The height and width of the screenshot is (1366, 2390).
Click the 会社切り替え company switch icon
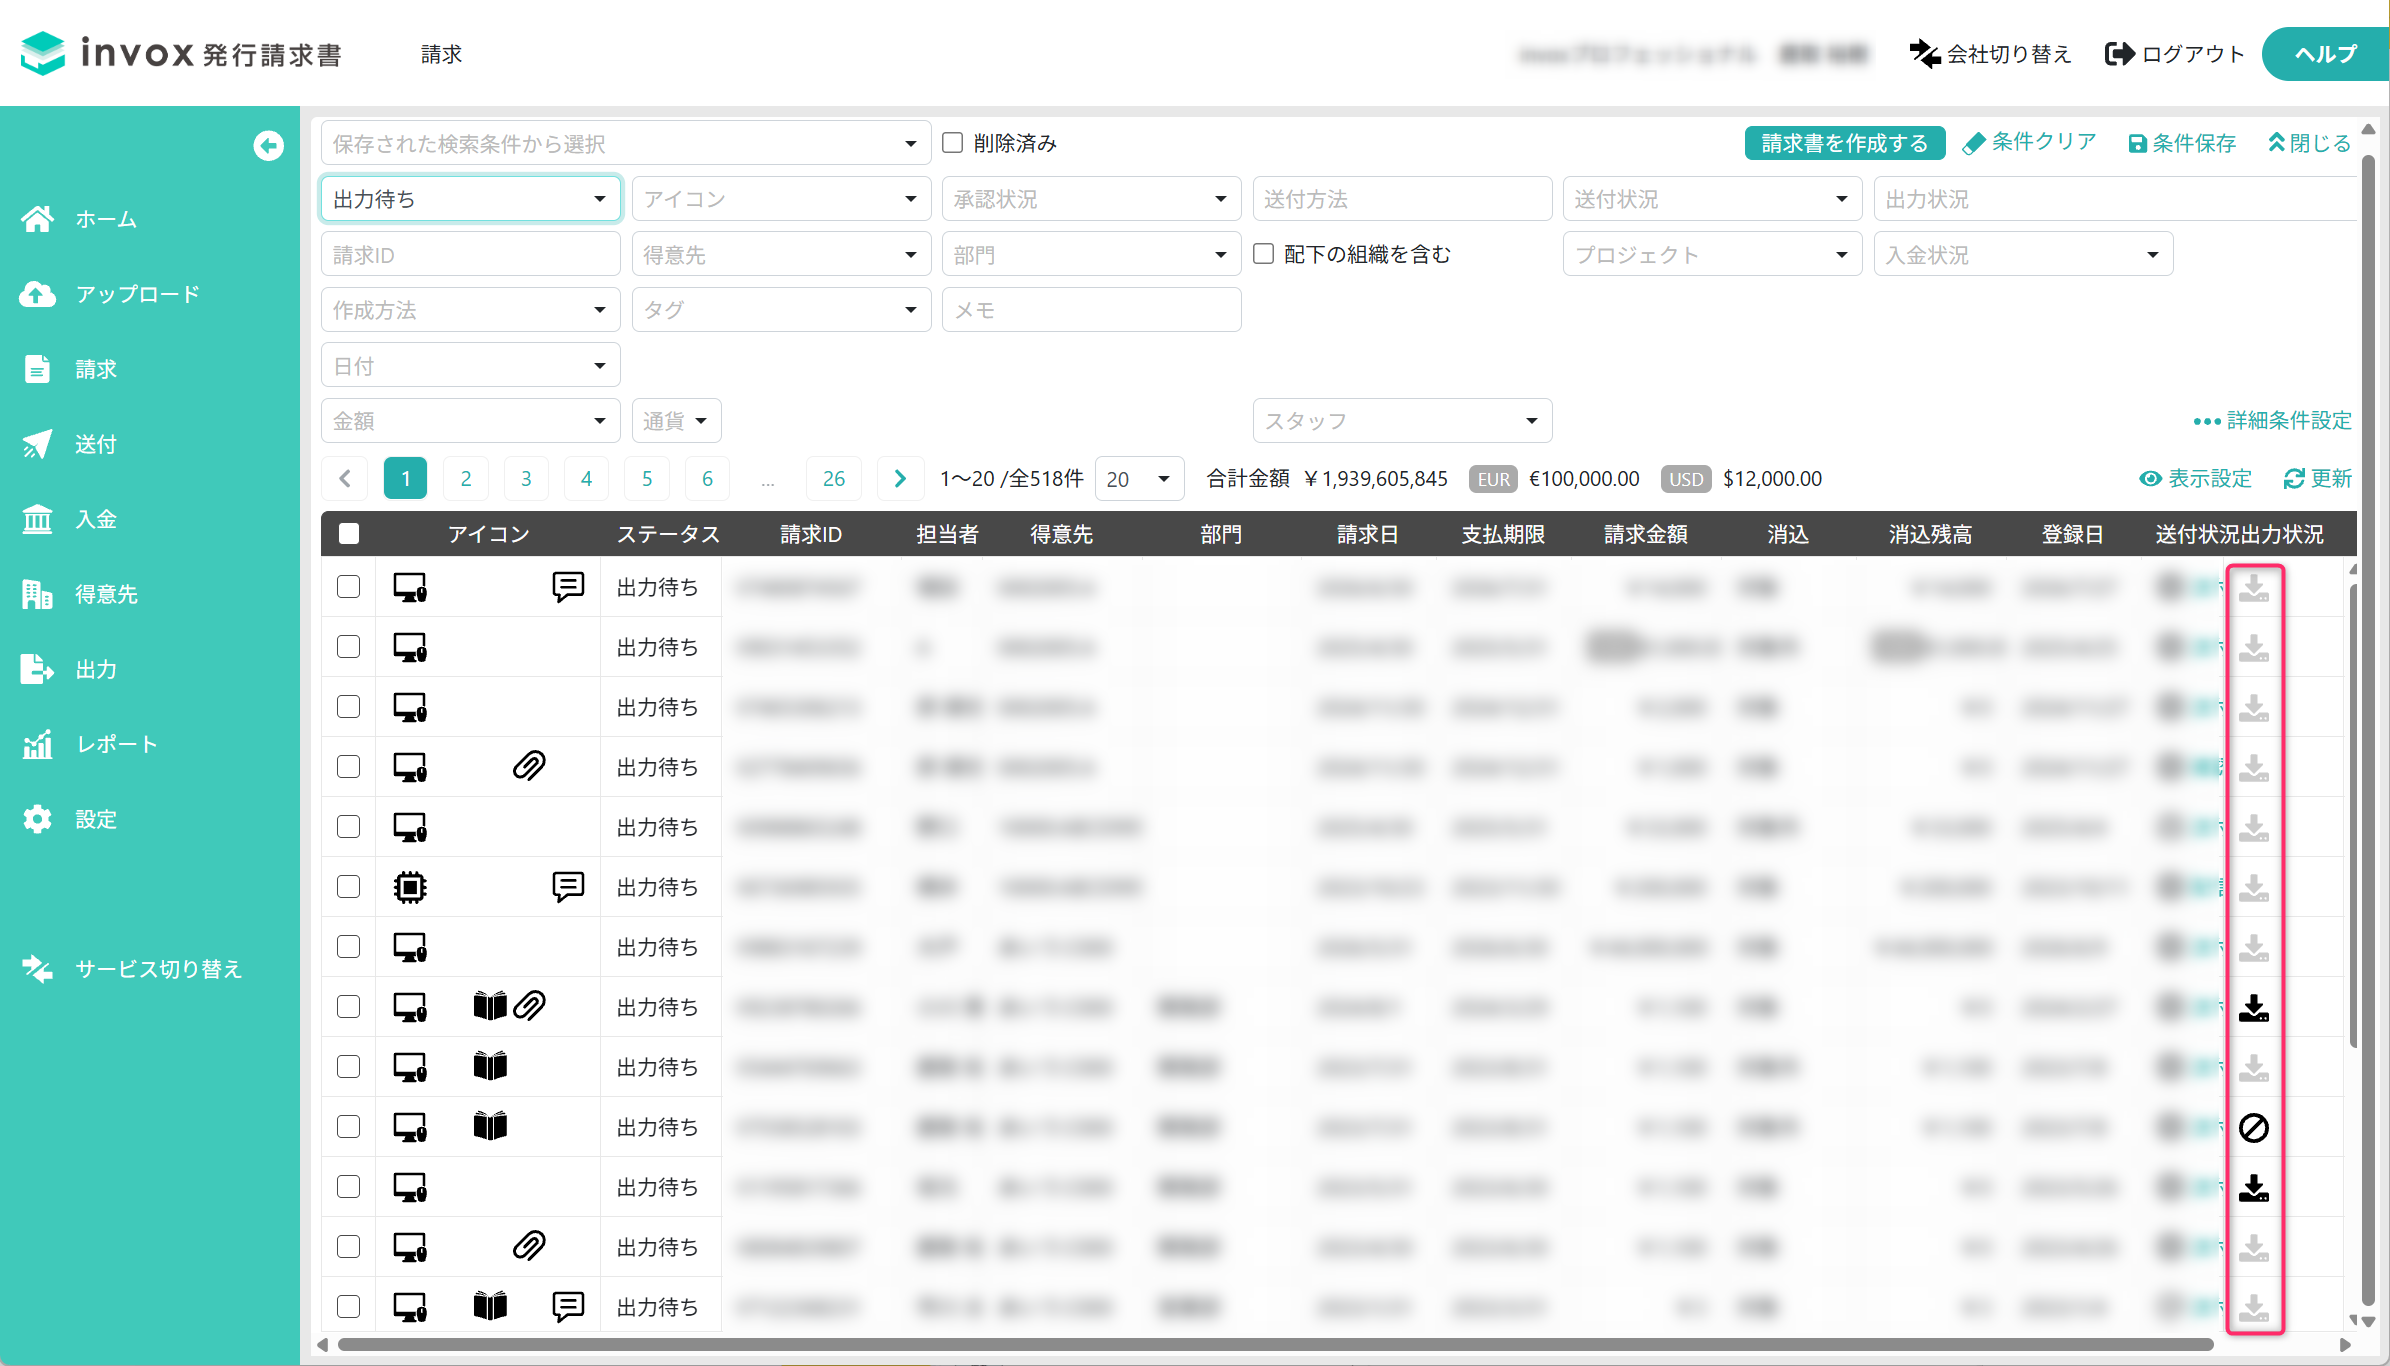[x=1923, y=54]
